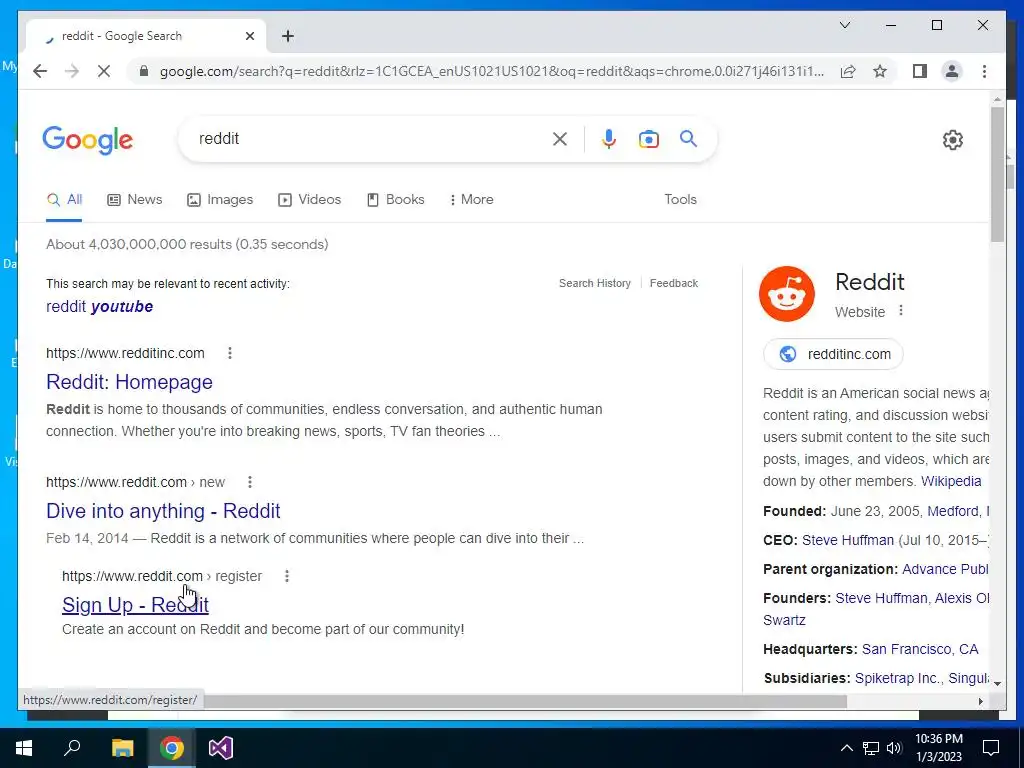Click the Swartz founder link
1024x768 pixels.
(x=784, y=620)
